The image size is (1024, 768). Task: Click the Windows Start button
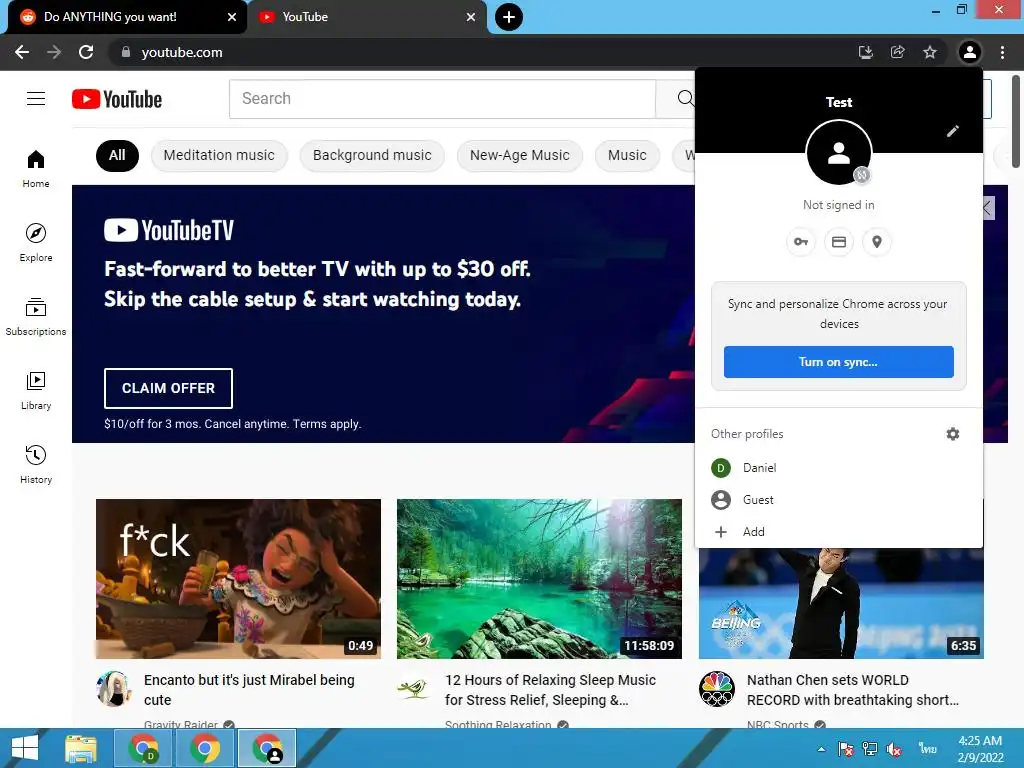[25, 748]
